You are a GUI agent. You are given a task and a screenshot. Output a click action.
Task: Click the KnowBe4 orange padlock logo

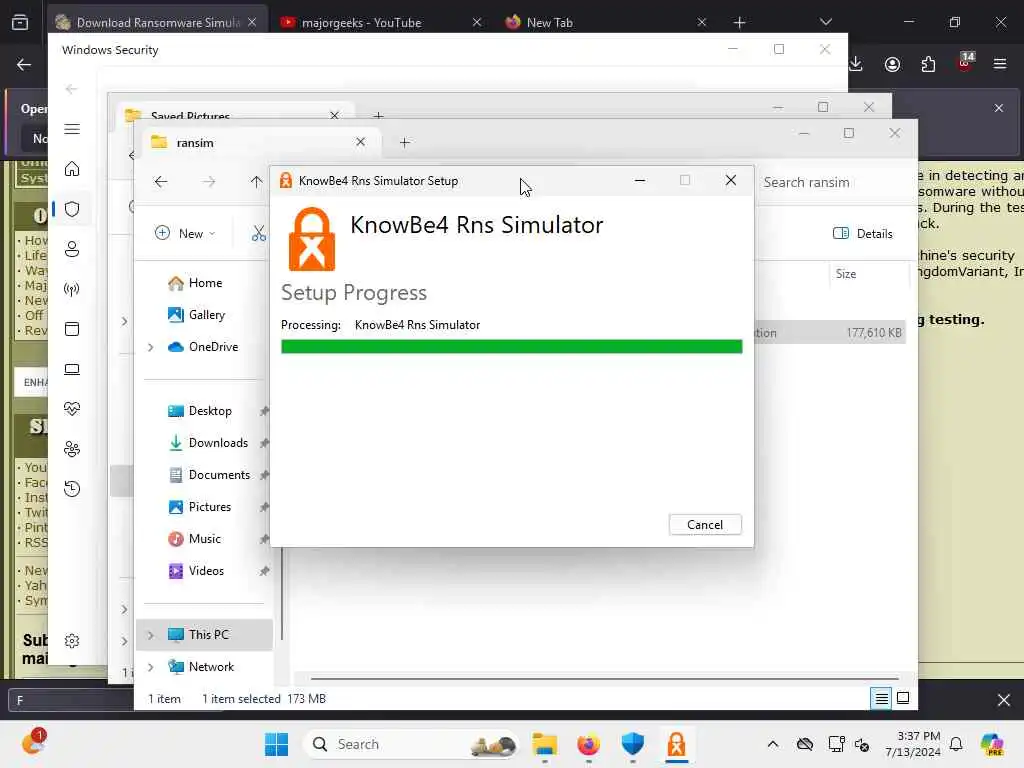point(312,239)
